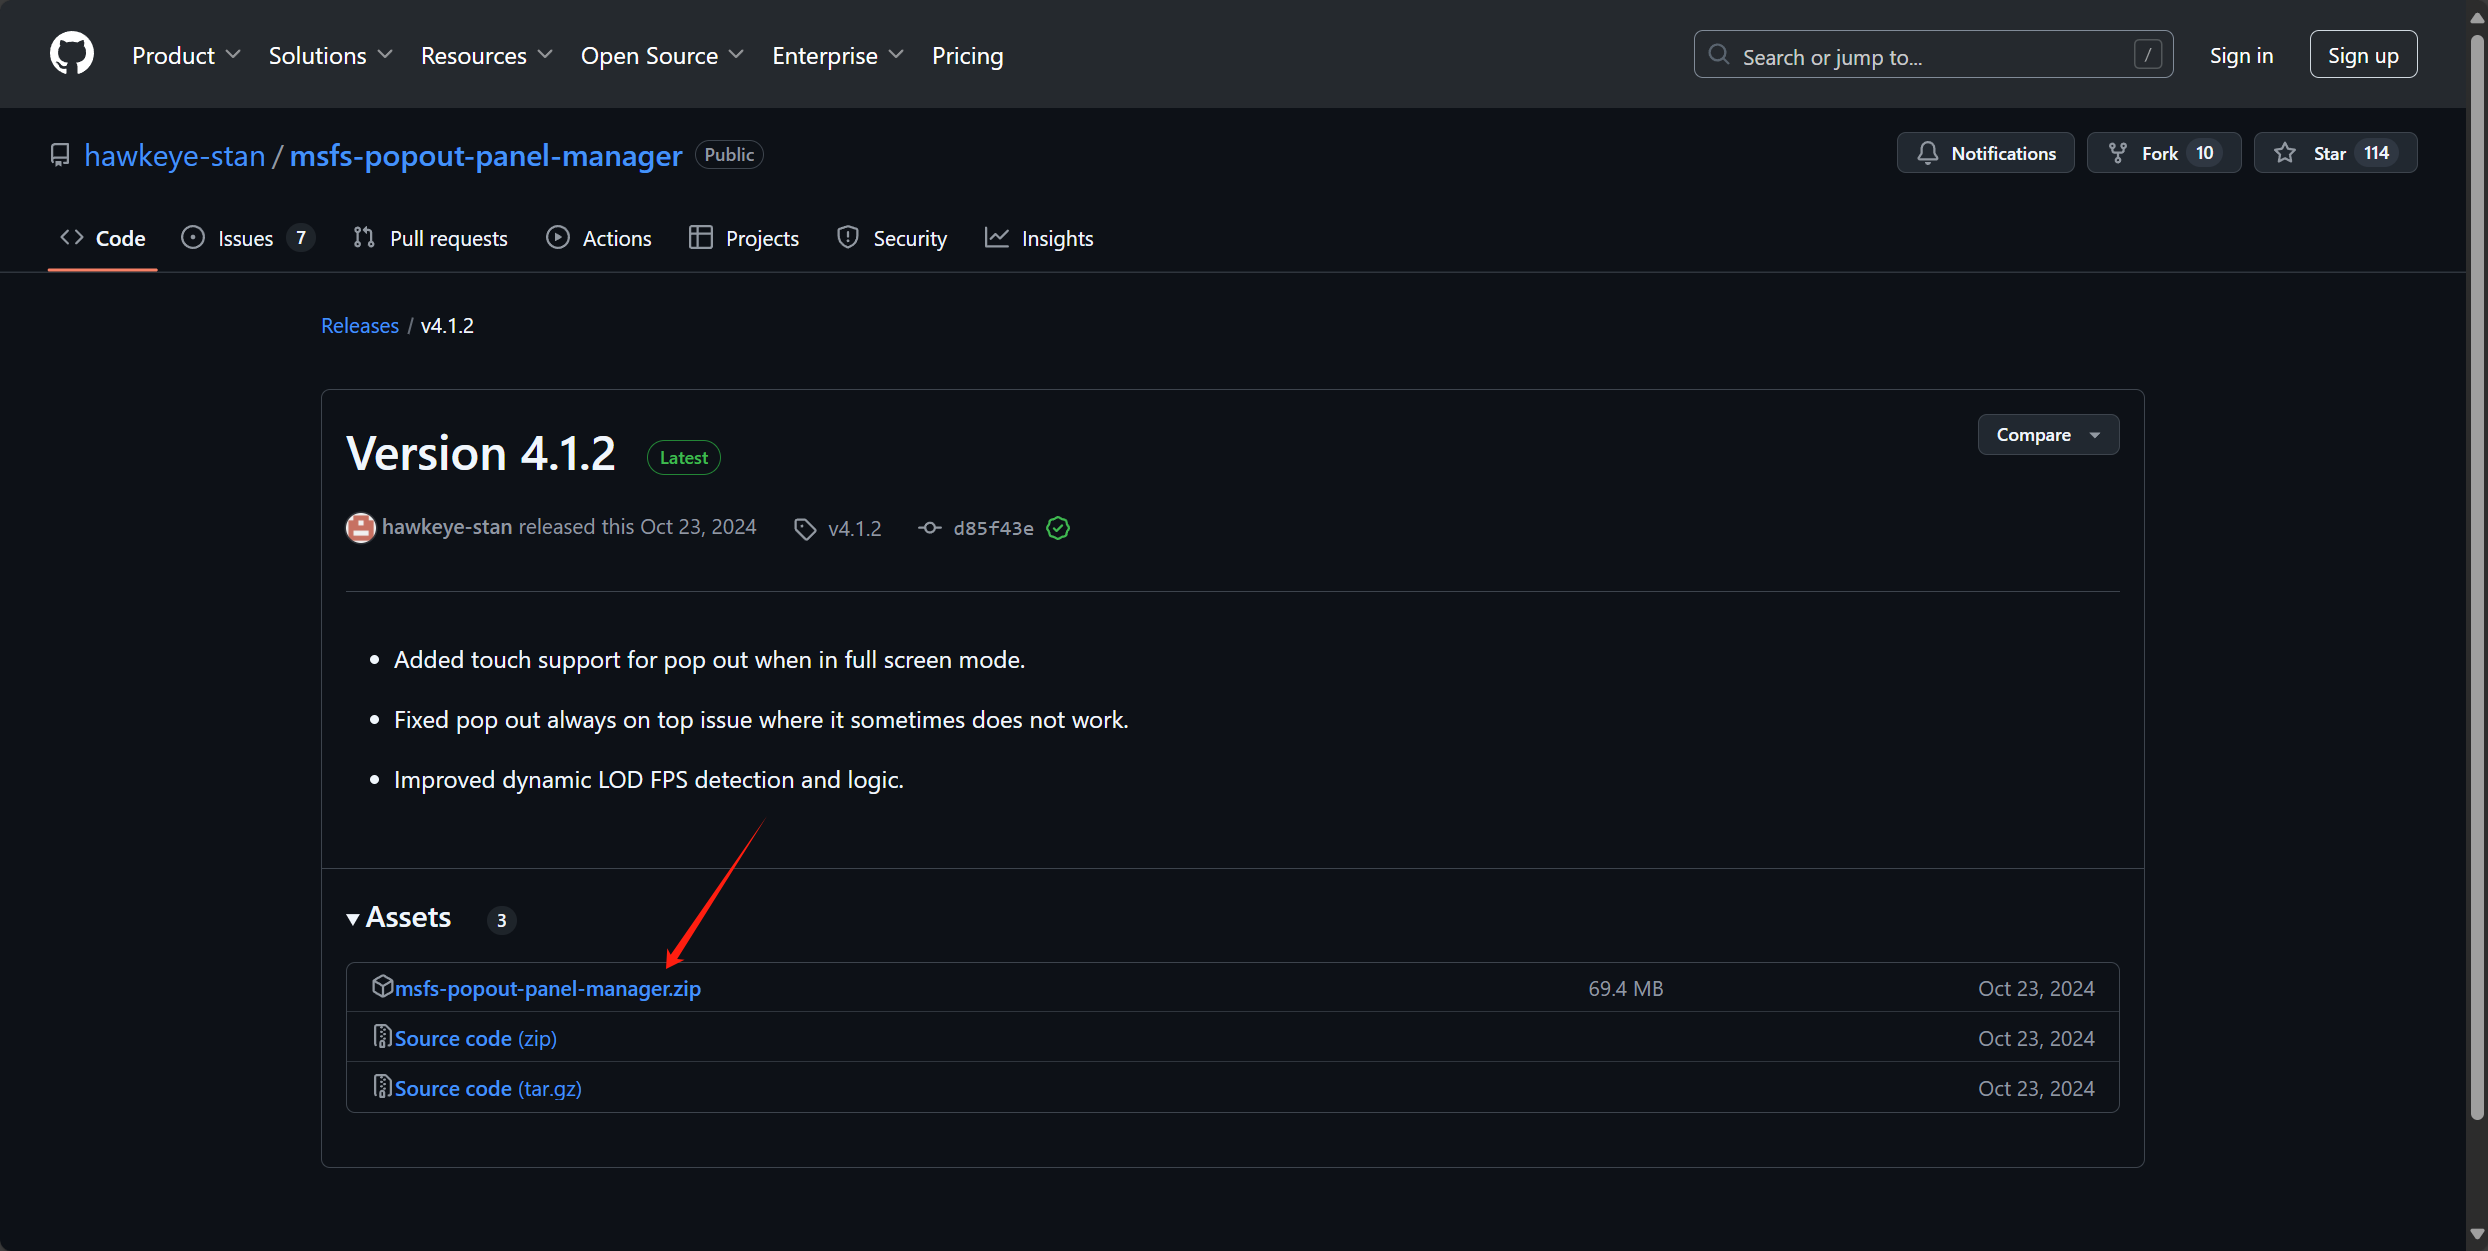Download msfs-popout-panel-manager.zip

click(548, 988)
